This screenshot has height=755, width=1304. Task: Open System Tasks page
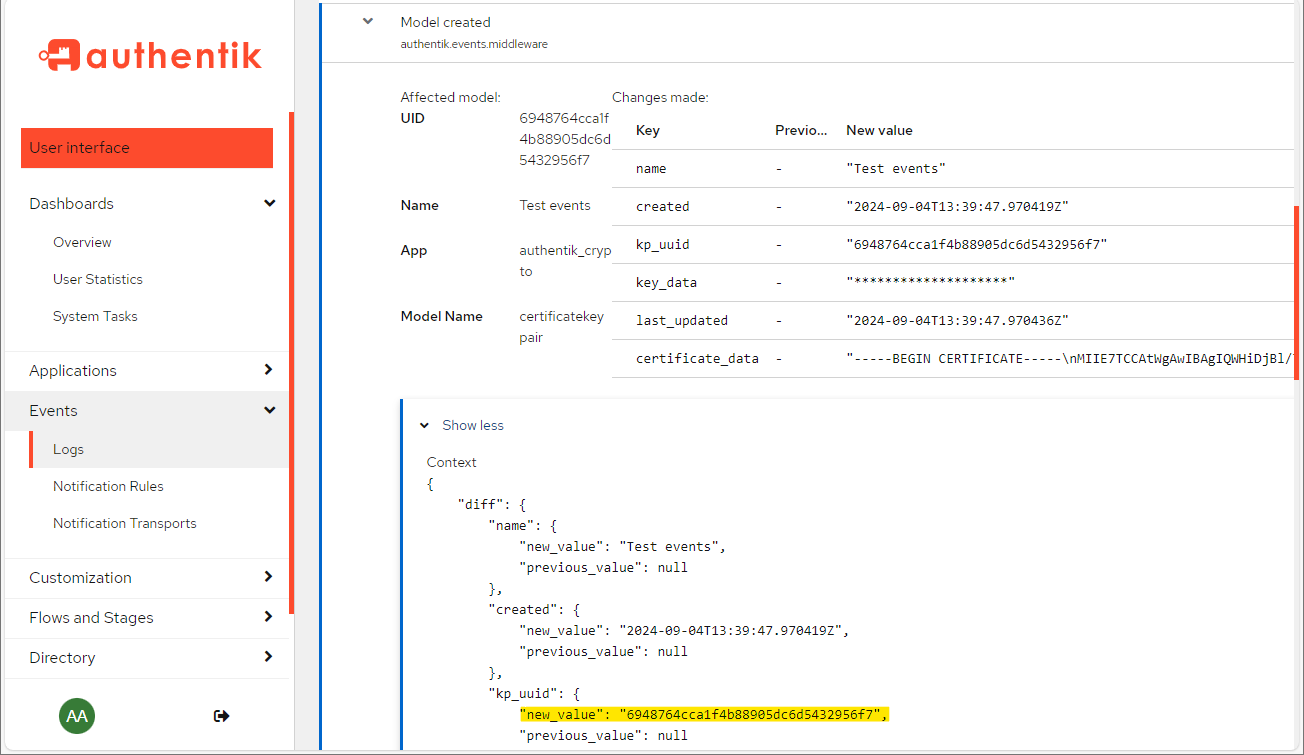(95, 316)
